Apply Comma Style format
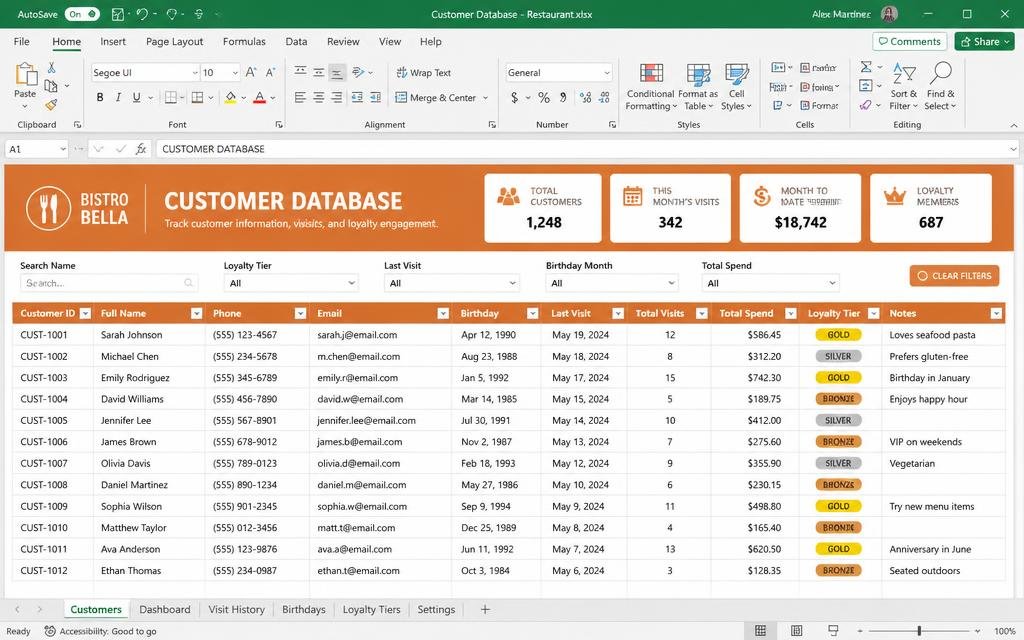 [563, 97]
